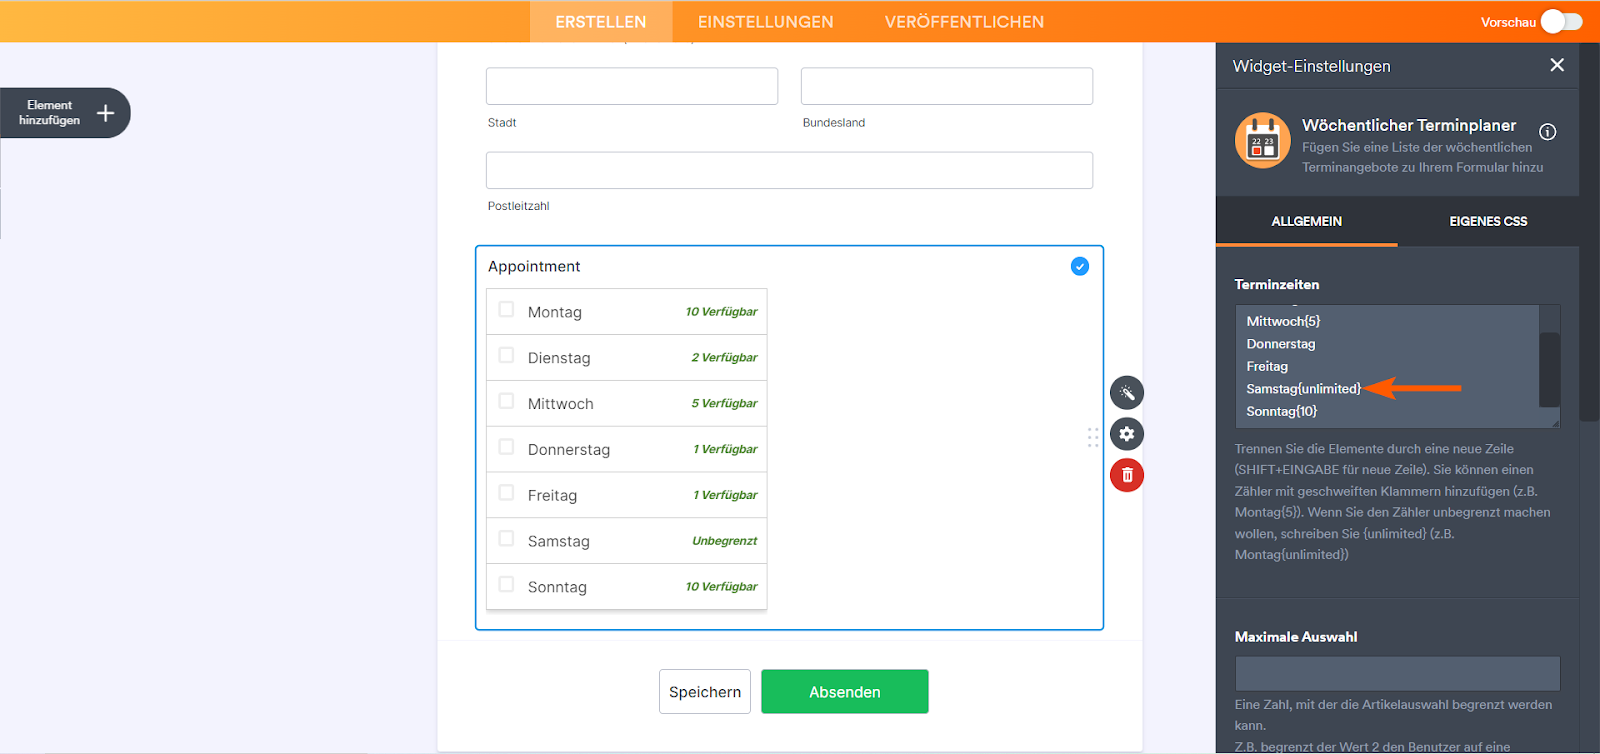This screenshot has height=754, width=1600.
Task: Switch to the EIGENES CSS tab
Action: (x=1488, y=221)
